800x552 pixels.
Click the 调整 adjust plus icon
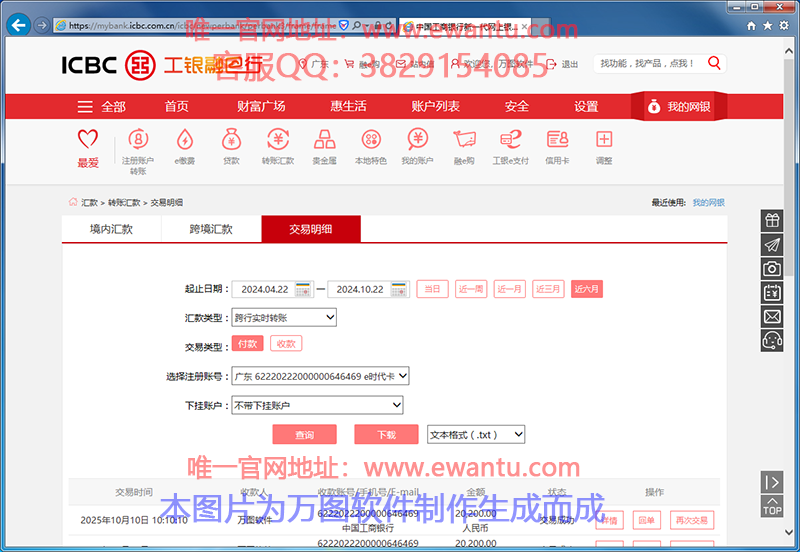(x=604, y=139)
